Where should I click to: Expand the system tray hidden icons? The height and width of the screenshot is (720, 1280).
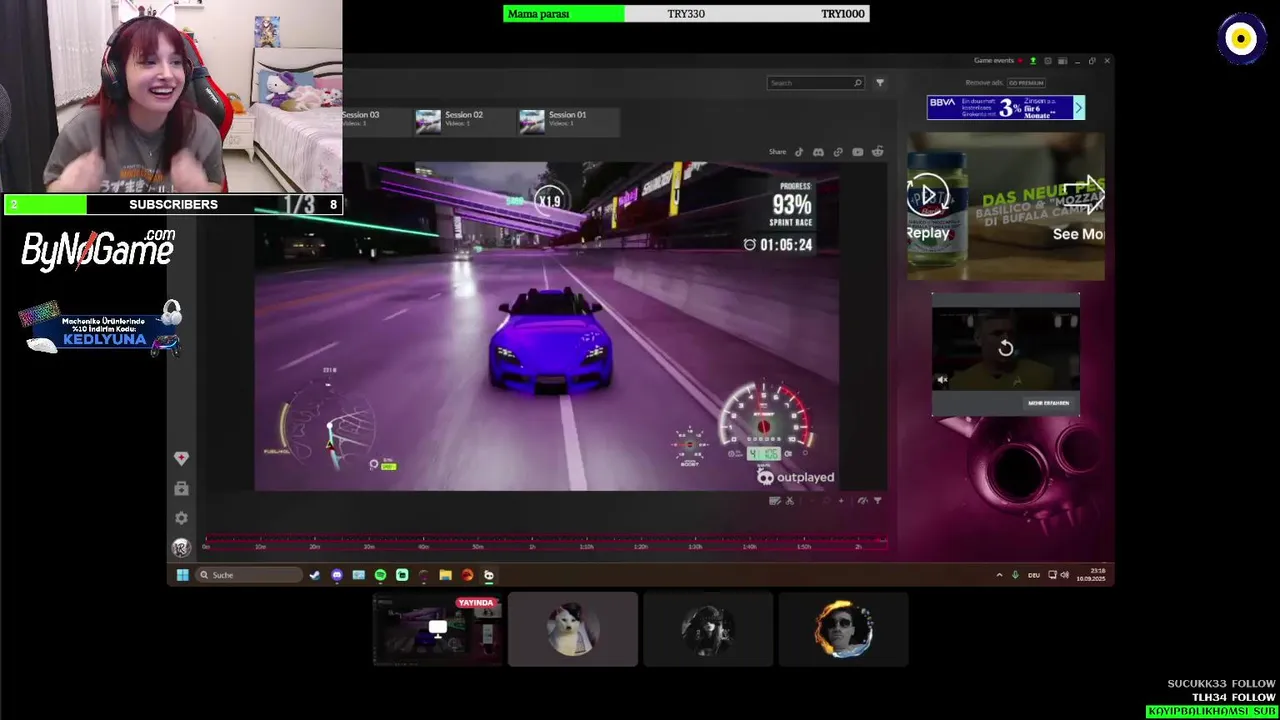click(x=999, y=575)
